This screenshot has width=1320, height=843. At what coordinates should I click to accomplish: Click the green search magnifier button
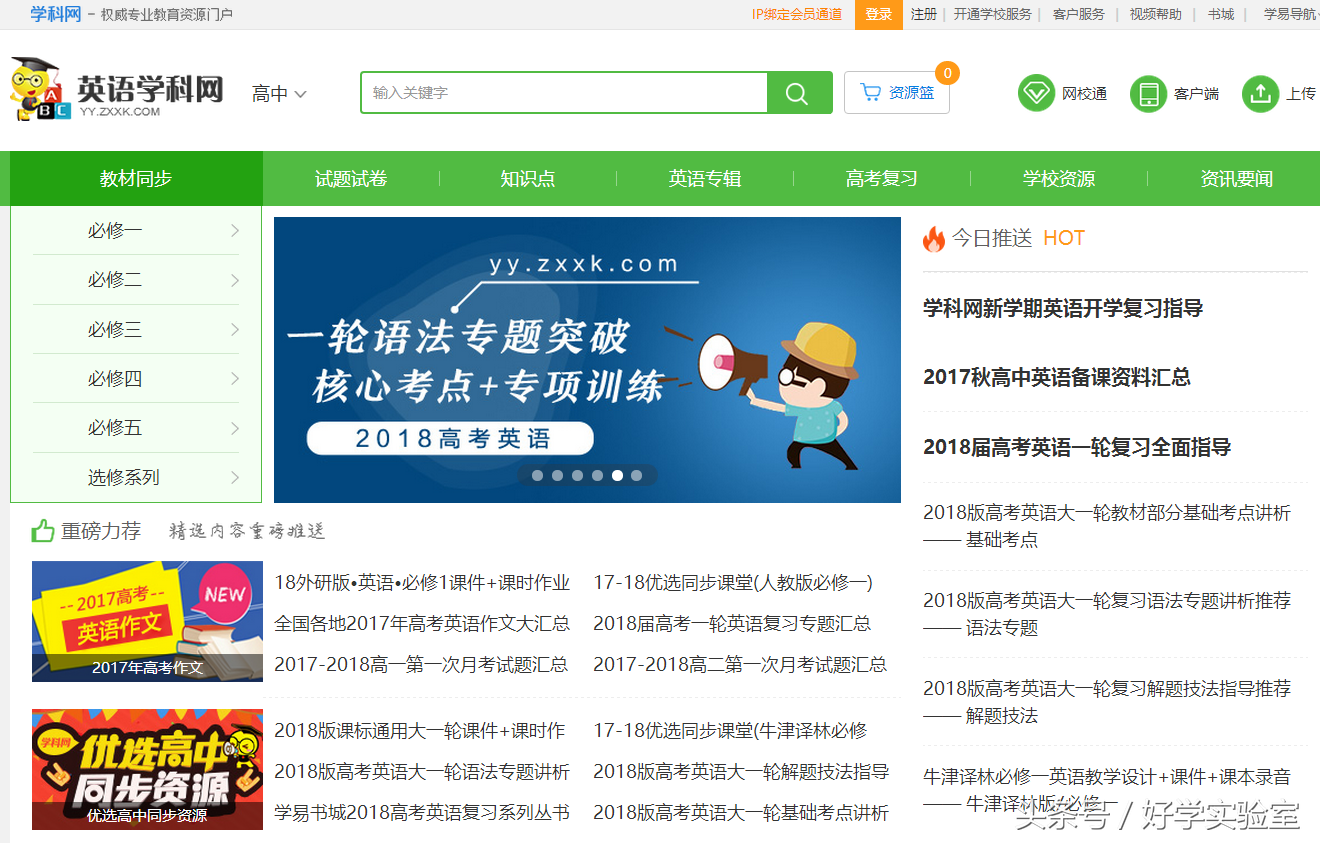click(798, 93)
